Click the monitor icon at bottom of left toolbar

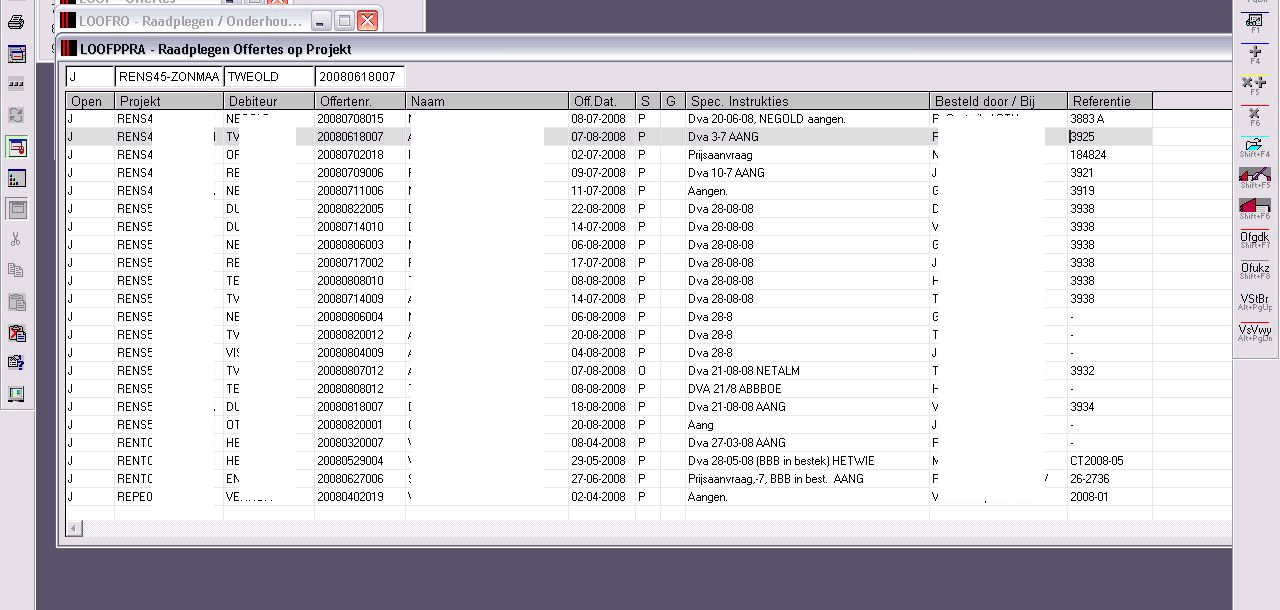tap(16, 394)
